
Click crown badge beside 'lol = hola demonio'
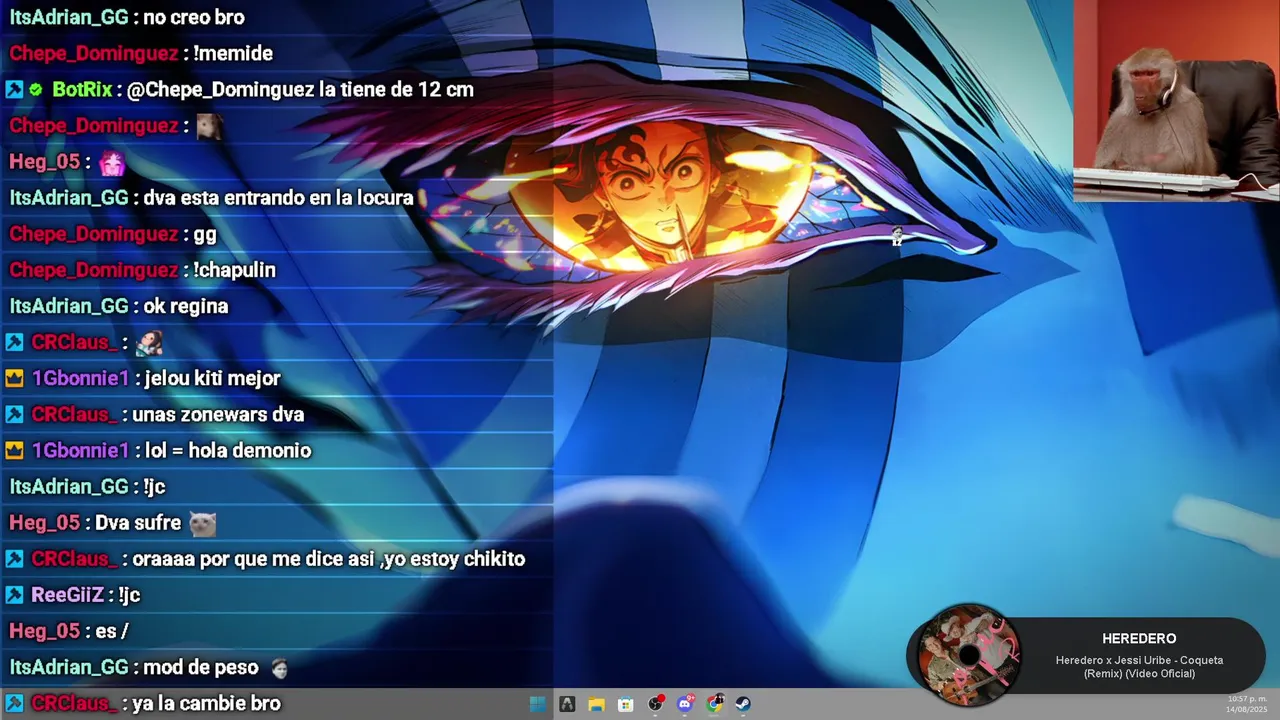14,451
